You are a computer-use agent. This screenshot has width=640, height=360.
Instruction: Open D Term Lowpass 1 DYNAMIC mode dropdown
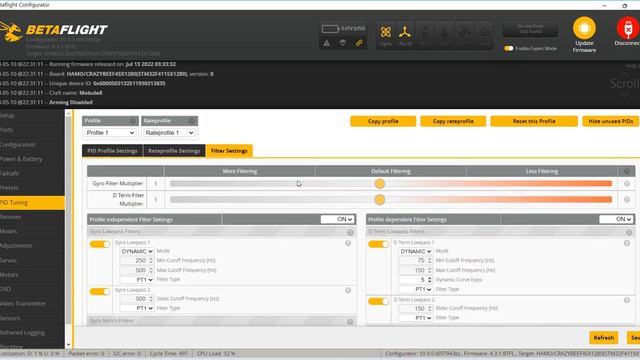[x=416, y=251]
